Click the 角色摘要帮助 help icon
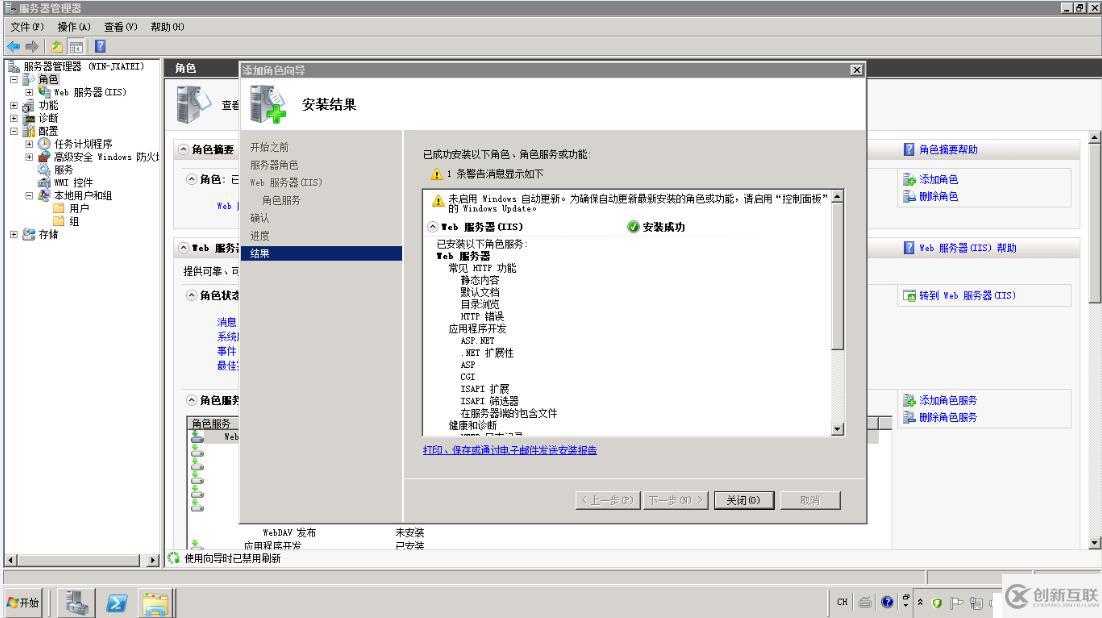The image size is (1102, 618). 909,149
